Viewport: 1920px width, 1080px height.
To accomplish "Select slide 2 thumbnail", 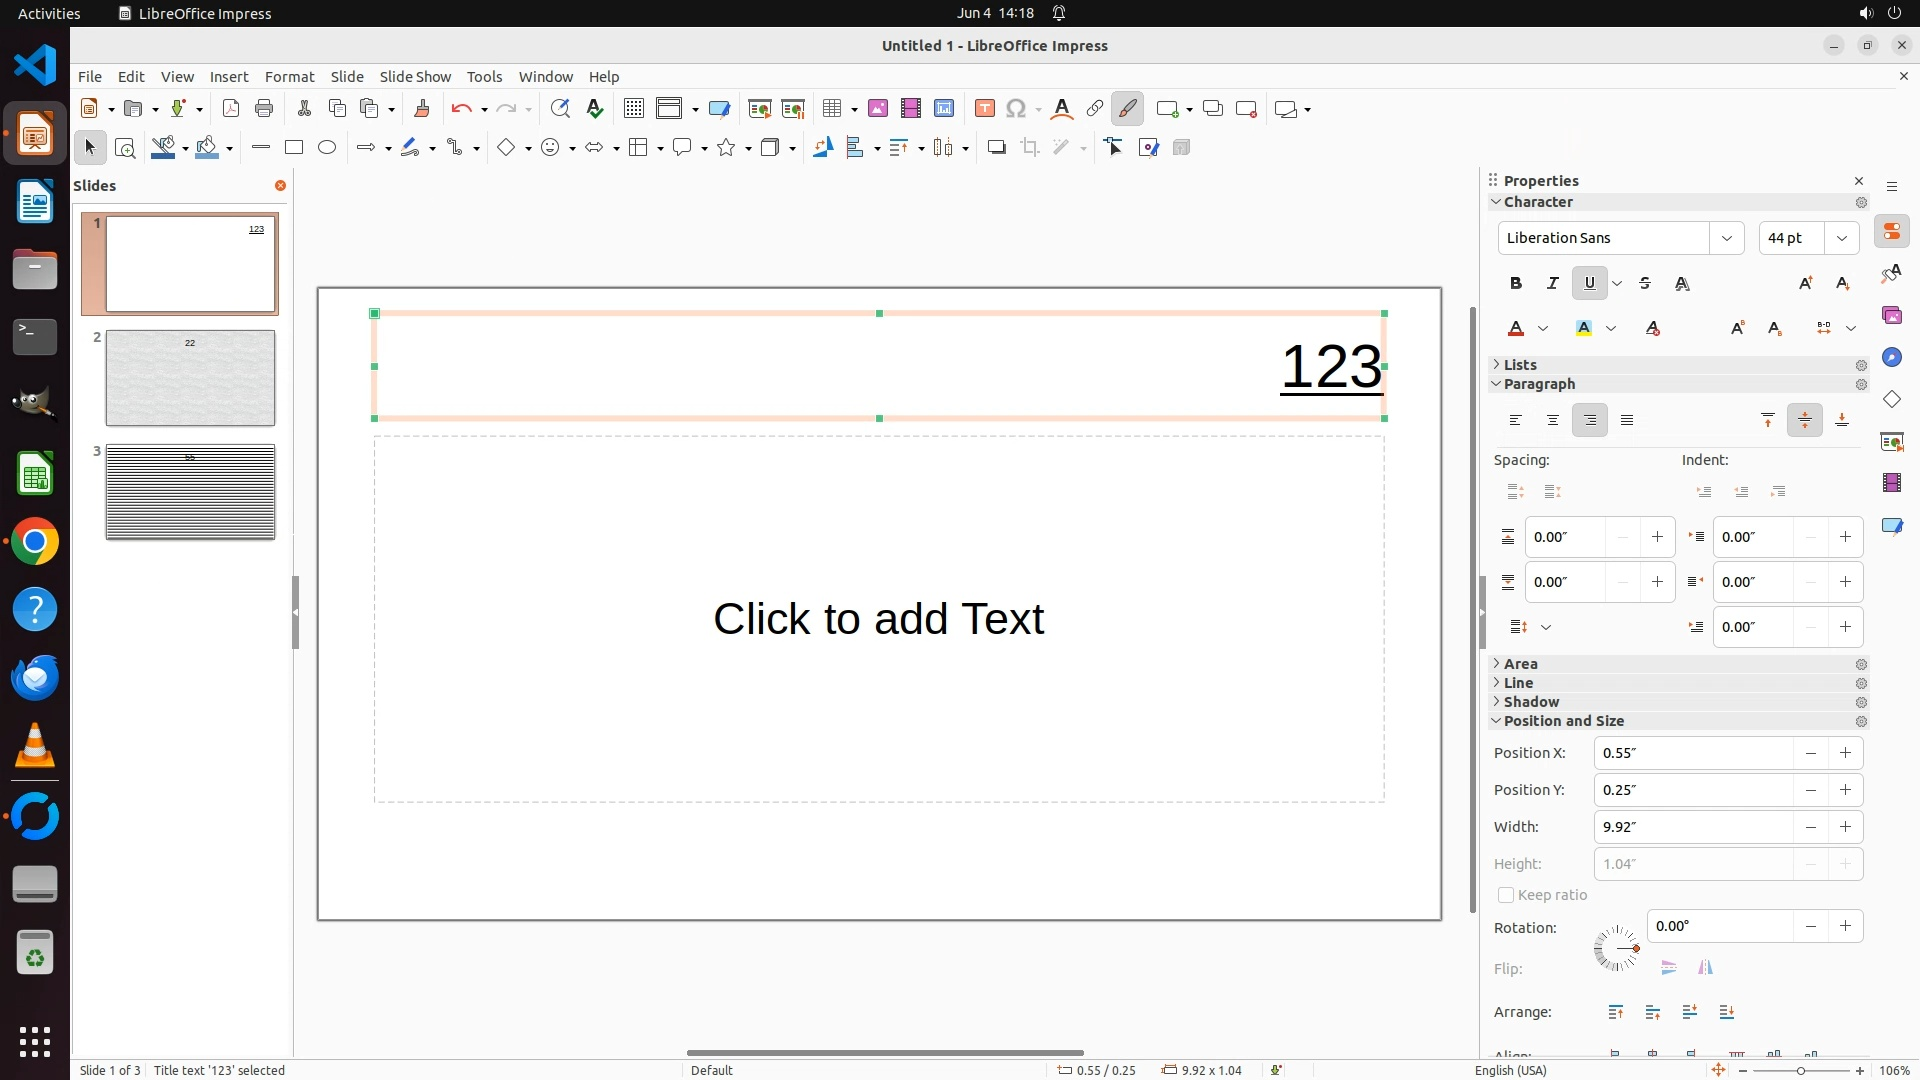I will pyautogui.click(x=190, y=378).
